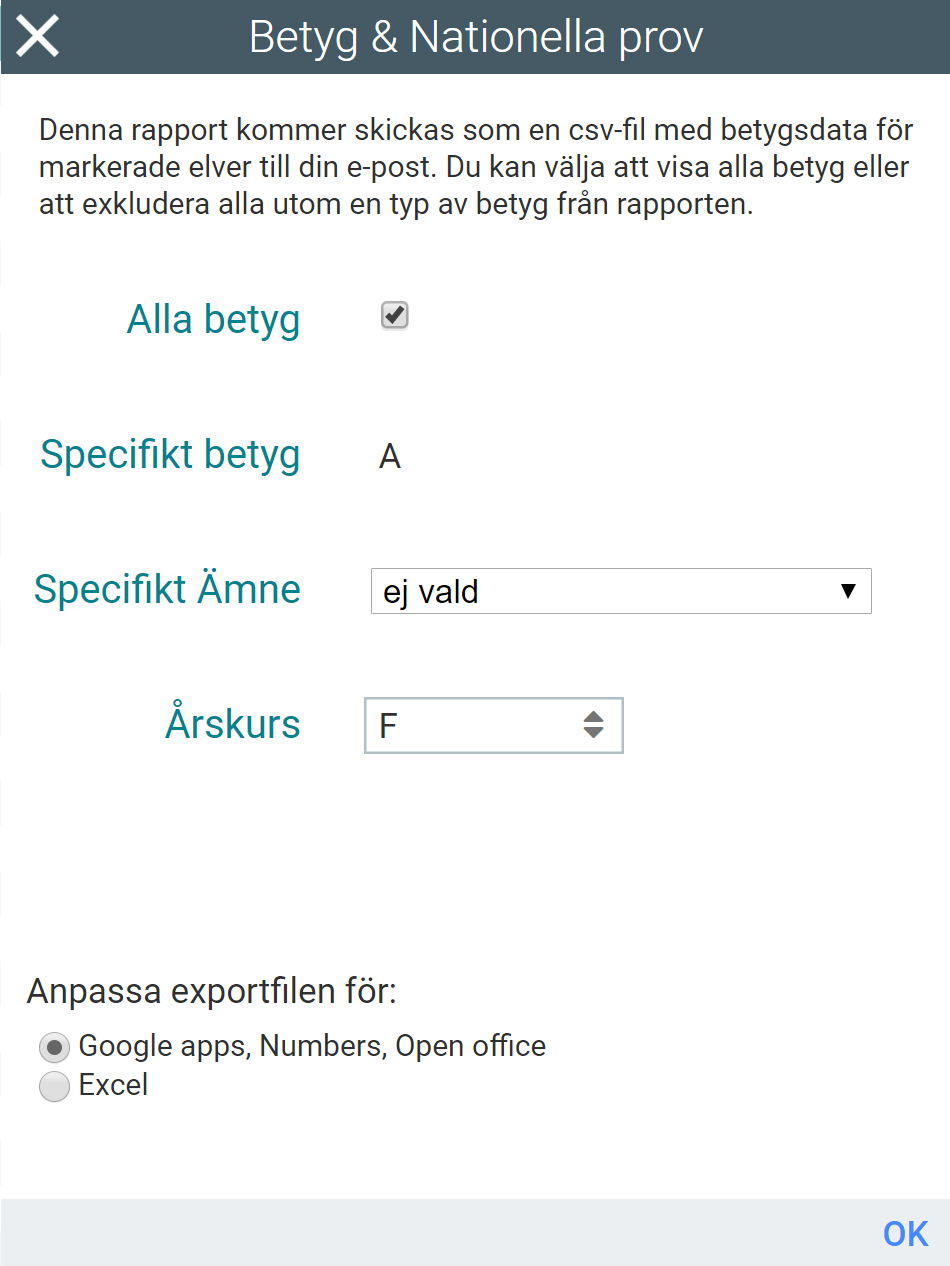Close the Betyg & Nationella prov dialog
This screenshot has height=1266, width=950.
(x=38, y=36)
